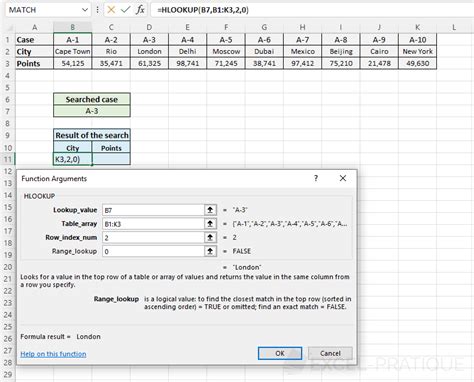
Task: Collapse dialog via Row_index_num range selector
Action: 210,237
